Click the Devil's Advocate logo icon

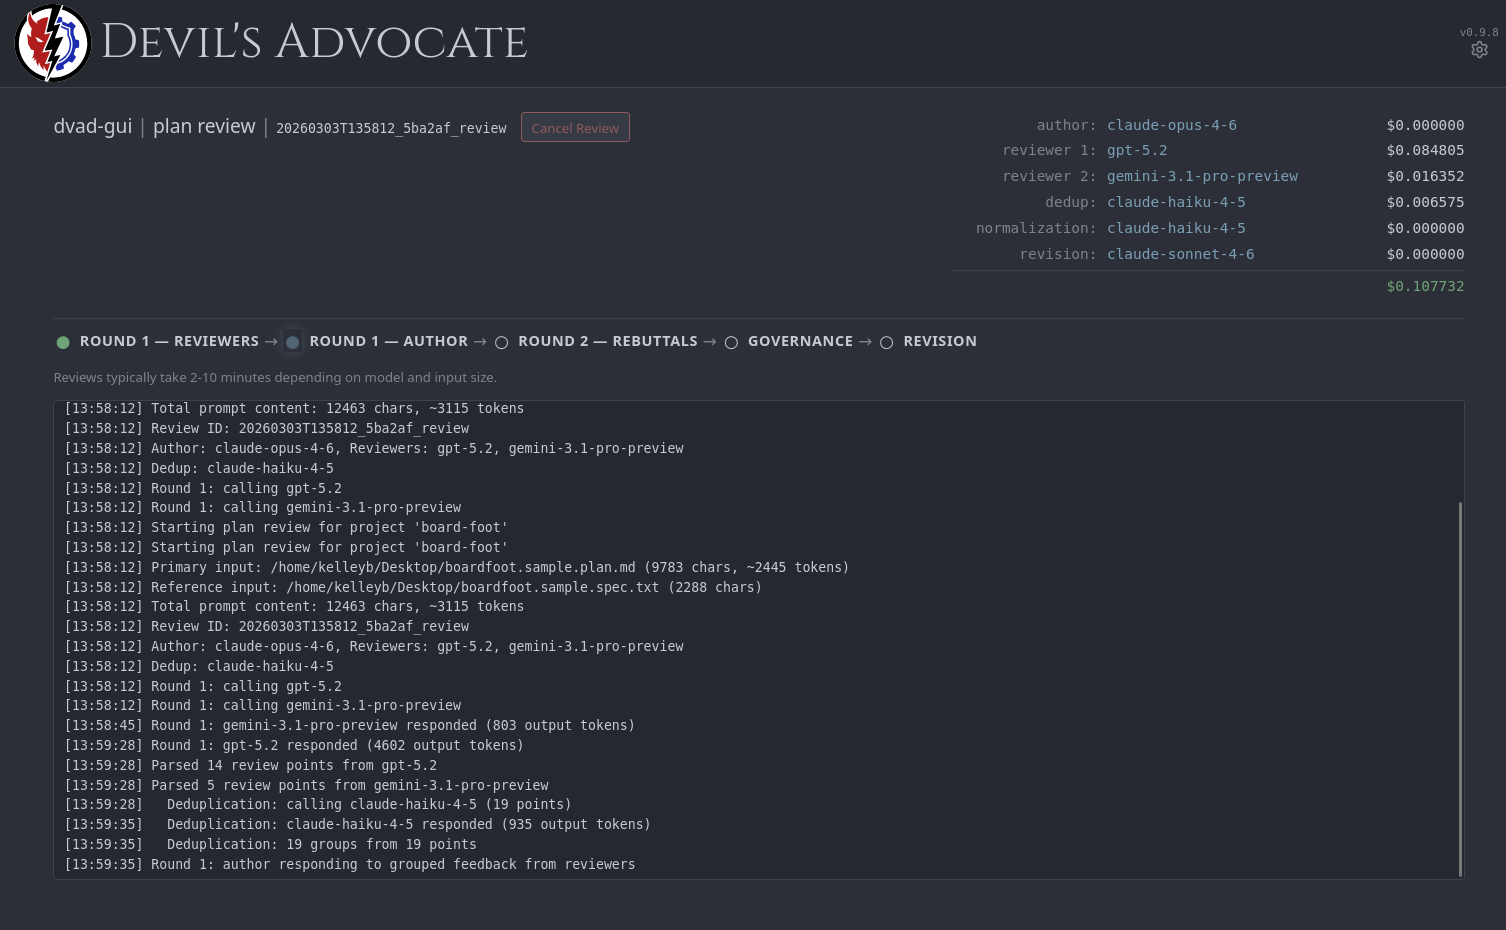point(52,43)
